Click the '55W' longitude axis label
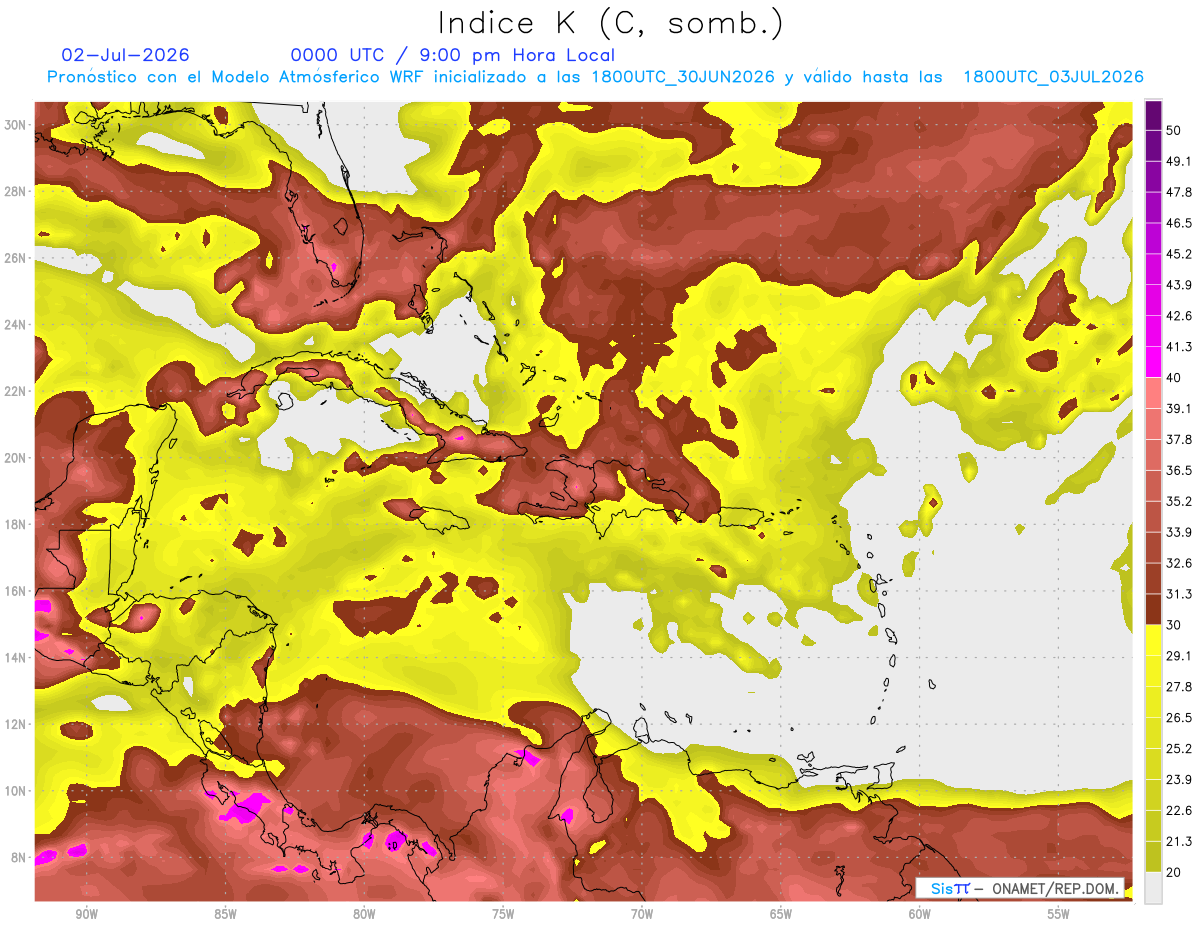Viewport: 1200px width, 927px height. tap(1059, 915)
